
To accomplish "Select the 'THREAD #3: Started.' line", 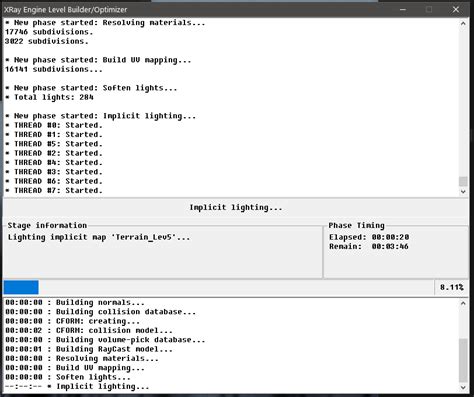I will pos(54,172).
